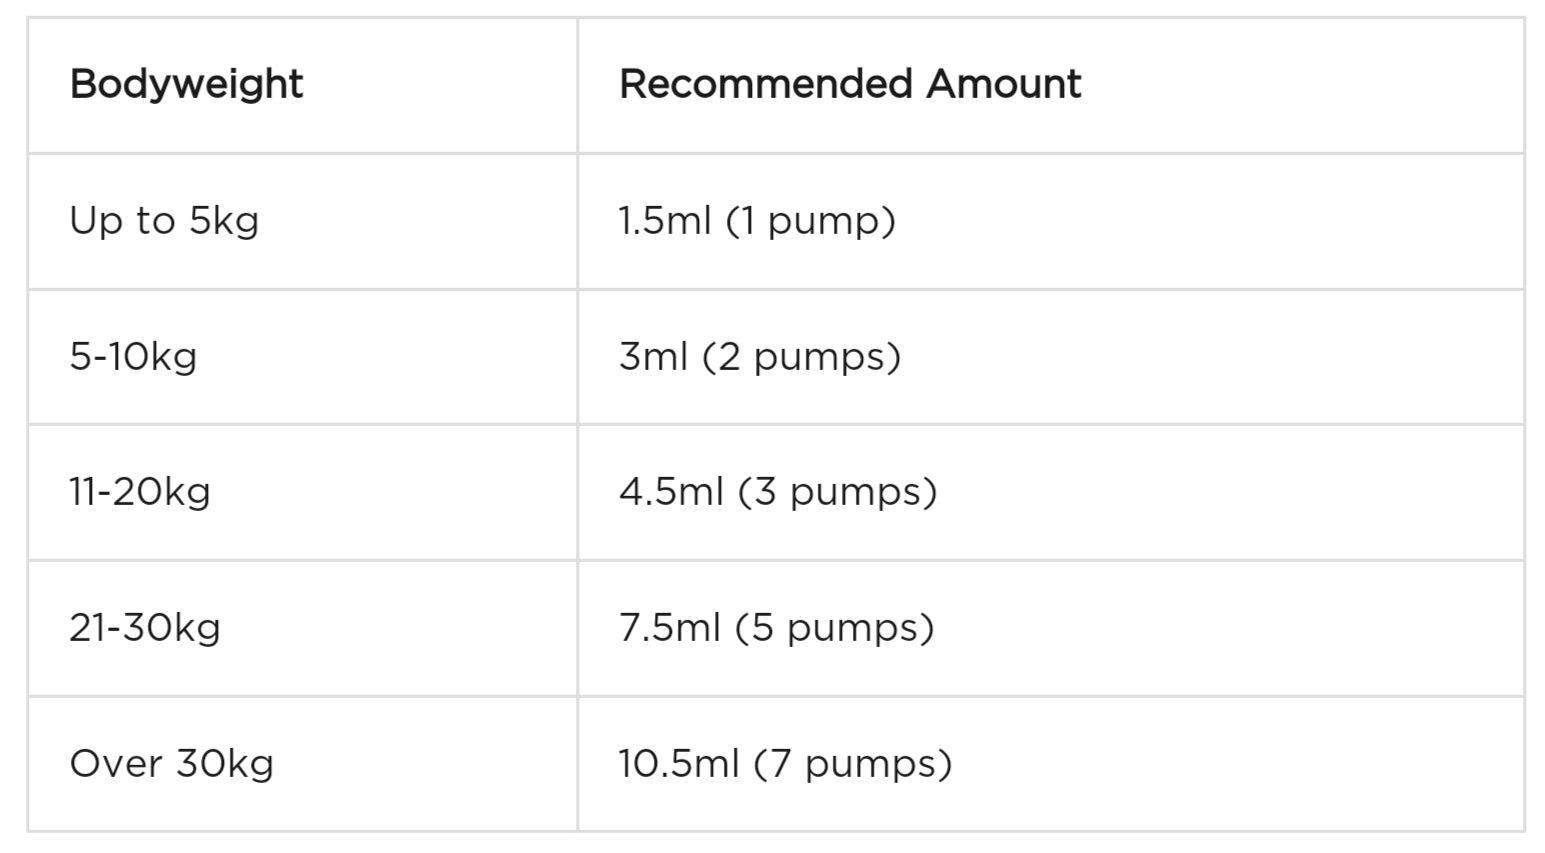The width and height of the screenshot is (1545, 853).
Task: Click the '10.5ml' dosage value
Action: (x=679, y=764)
